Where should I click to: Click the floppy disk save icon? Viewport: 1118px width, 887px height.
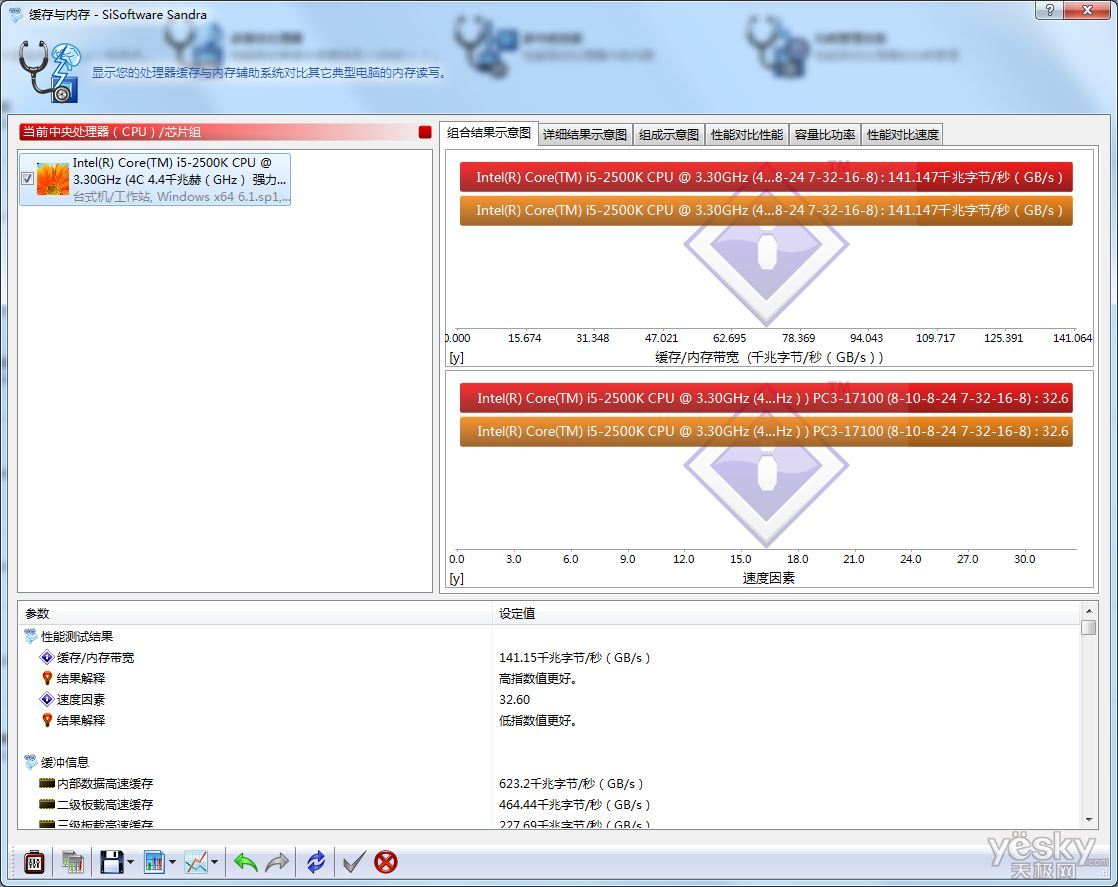tap(112, 862)
